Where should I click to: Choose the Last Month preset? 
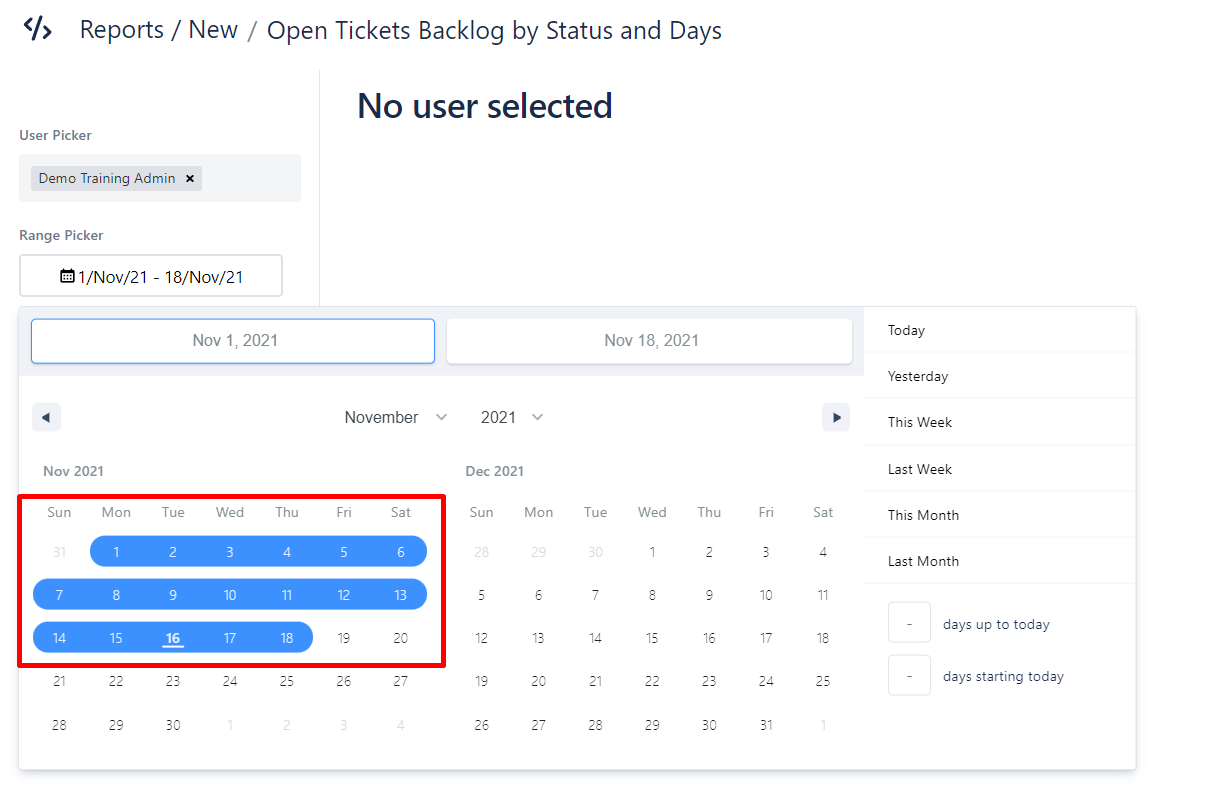(922, 561)
